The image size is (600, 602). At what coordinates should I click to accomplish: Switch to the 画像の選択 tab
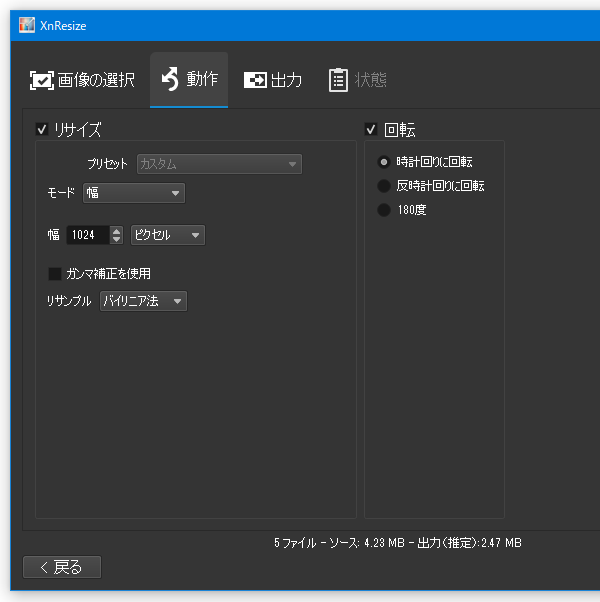82,80
